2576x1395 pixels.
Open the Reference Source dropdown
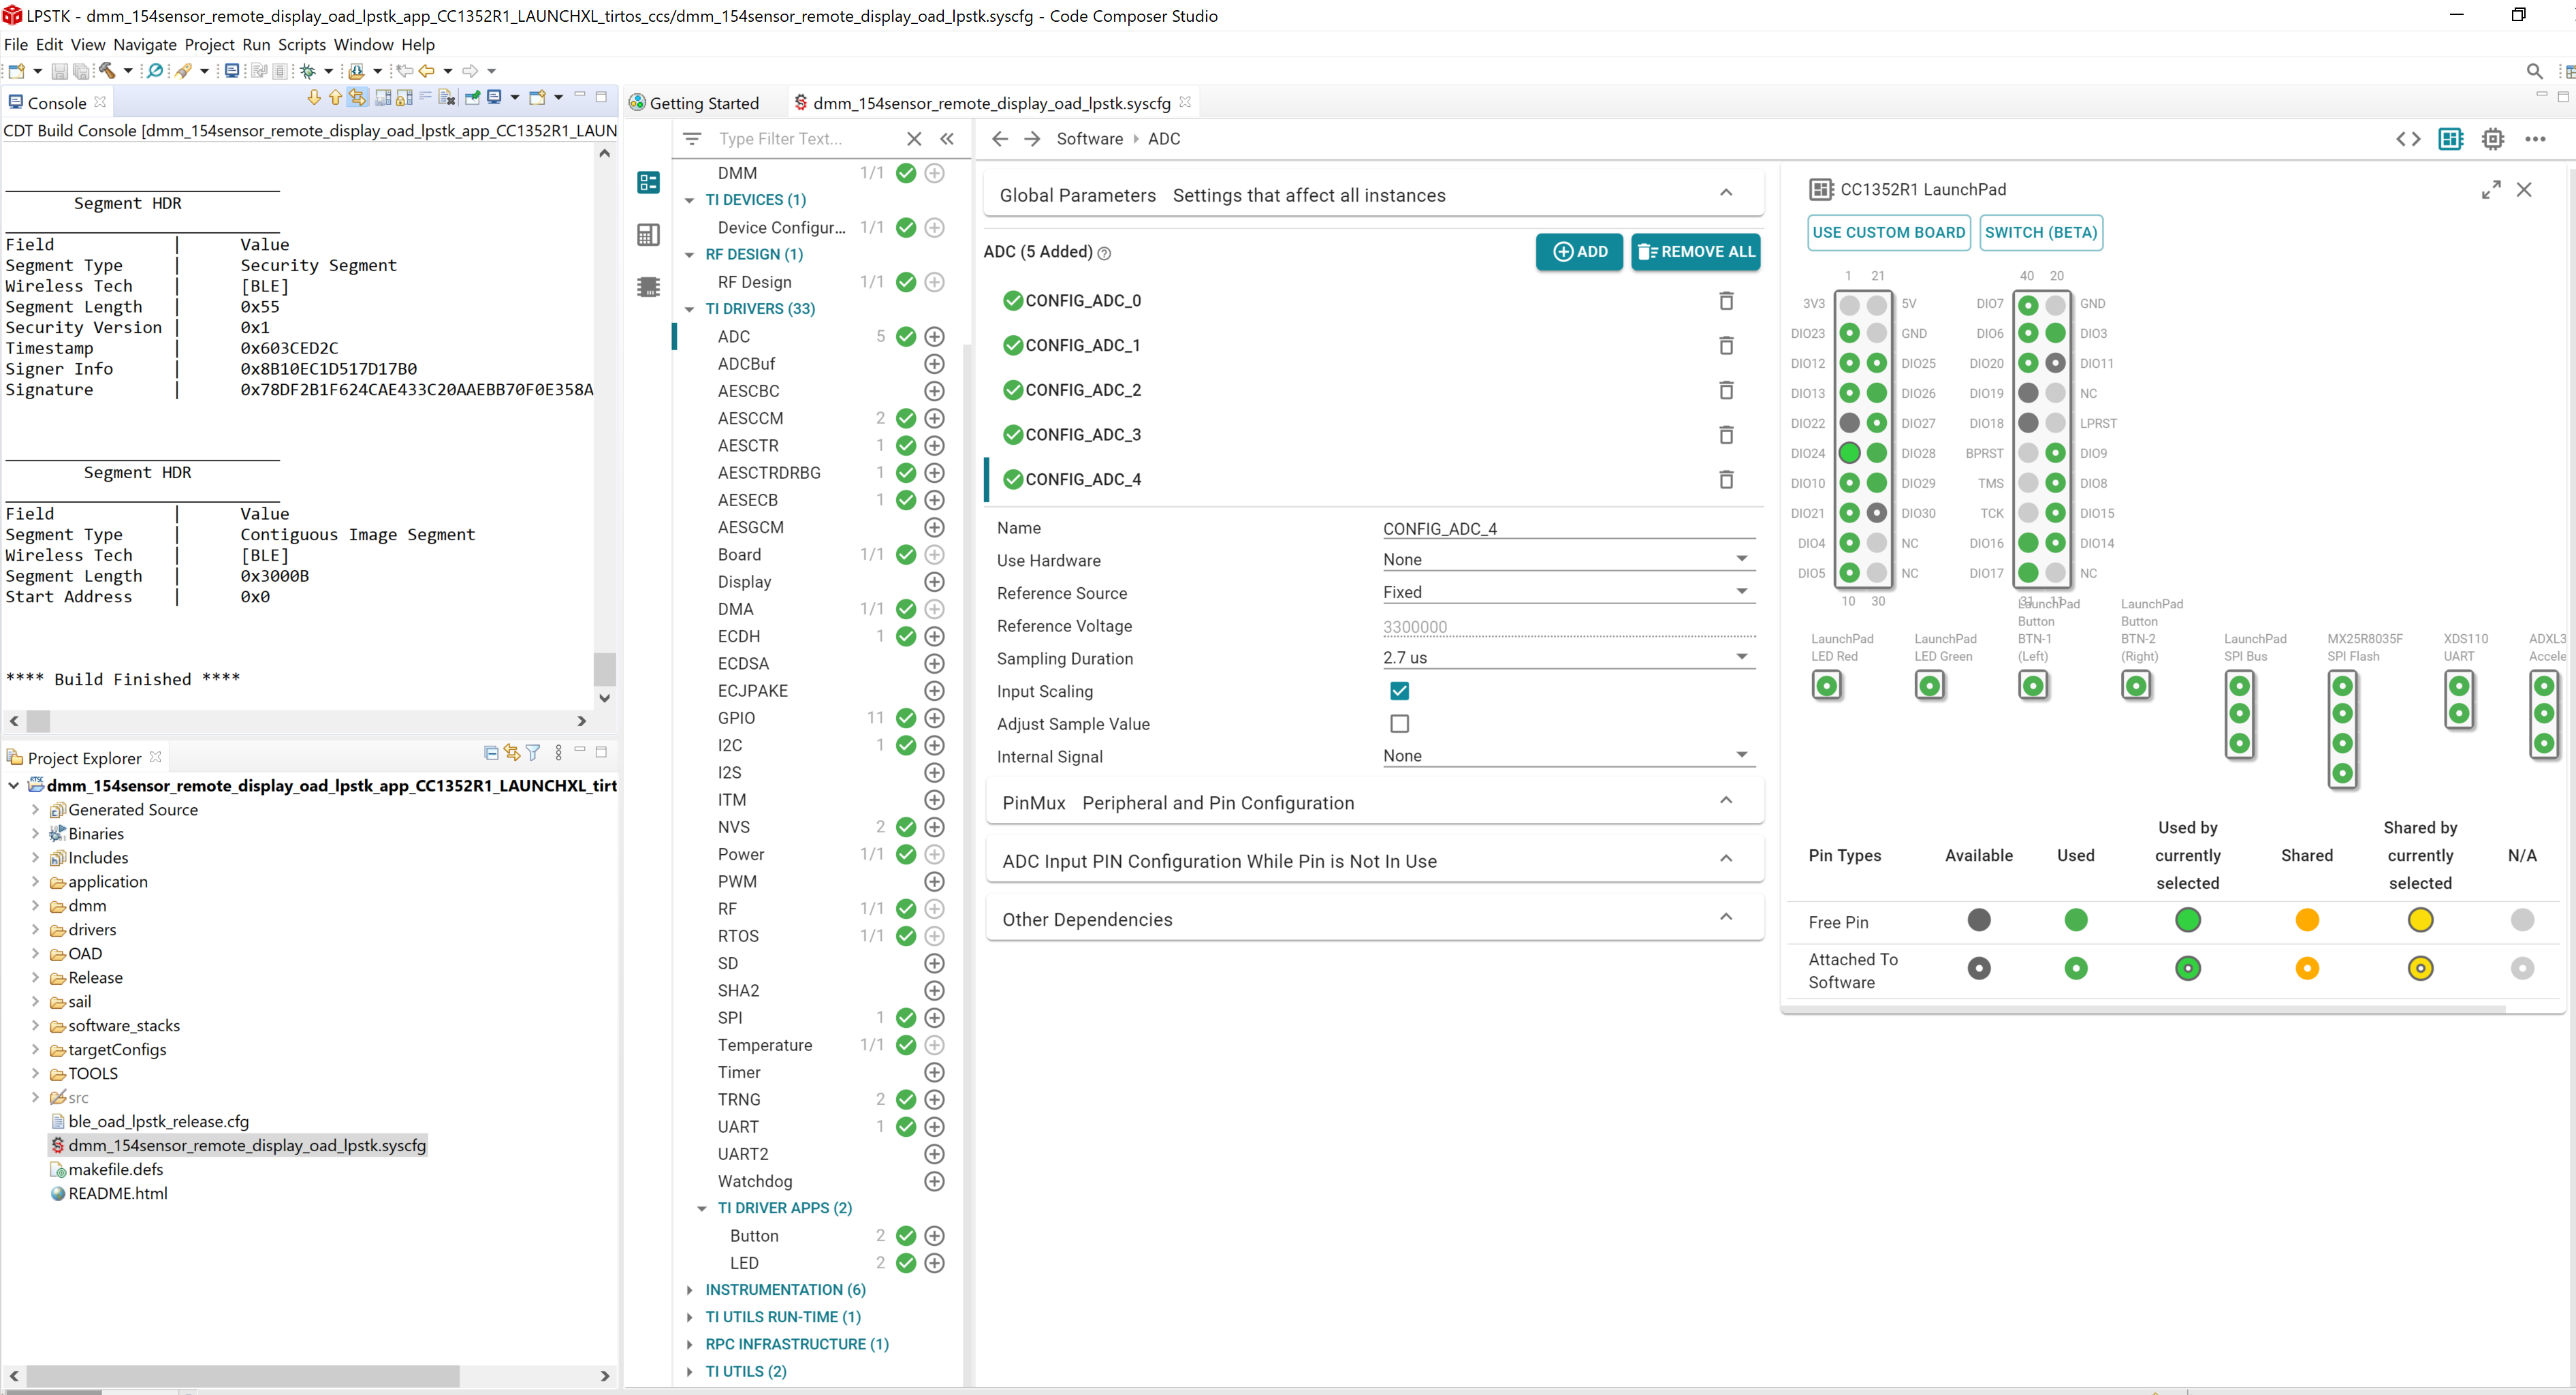click(x=1741, y=592)
